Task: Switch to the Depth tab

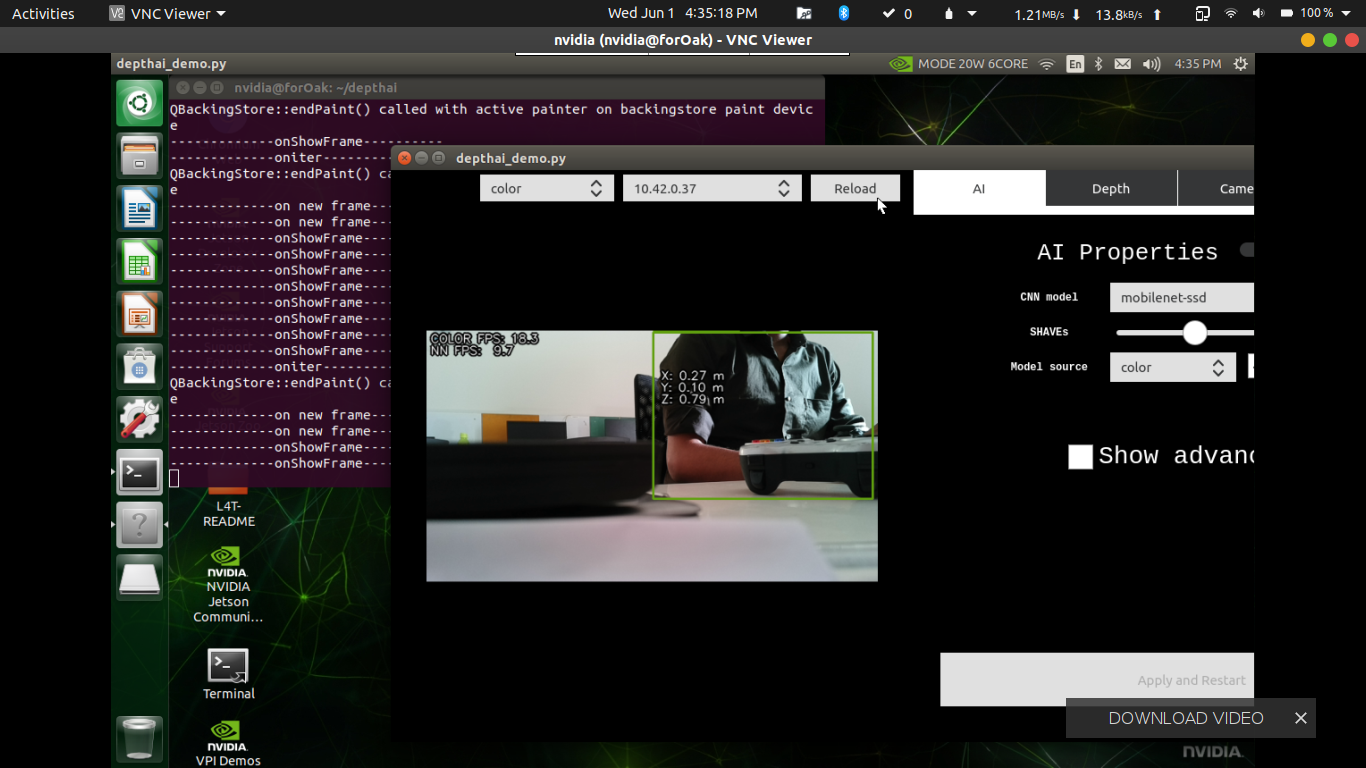Action: (1111, 188)
